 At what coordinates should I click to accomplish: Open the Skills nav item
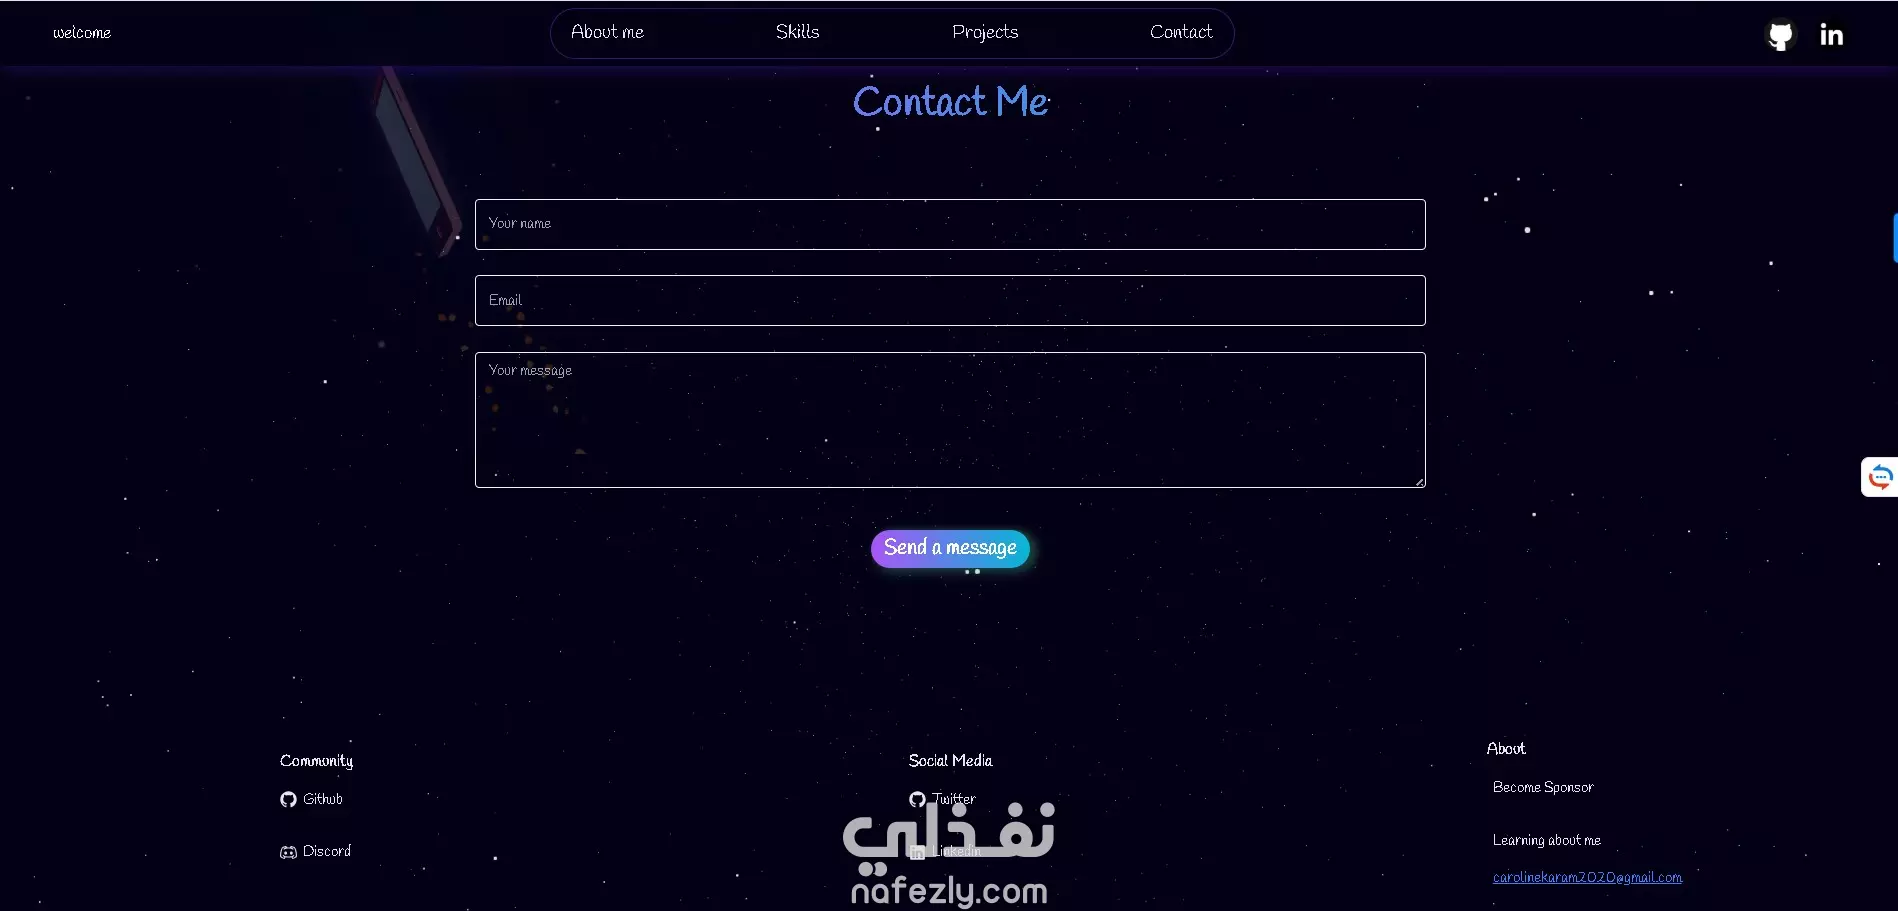(797, 32)
